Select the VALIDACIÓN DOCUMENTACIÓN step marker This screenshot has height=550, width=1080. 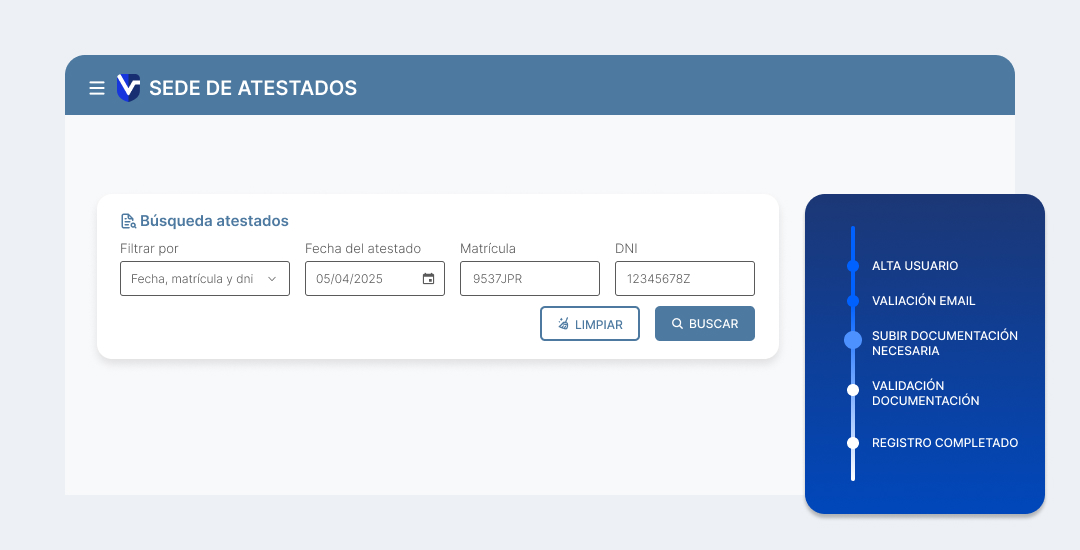(x=853, y=390)
